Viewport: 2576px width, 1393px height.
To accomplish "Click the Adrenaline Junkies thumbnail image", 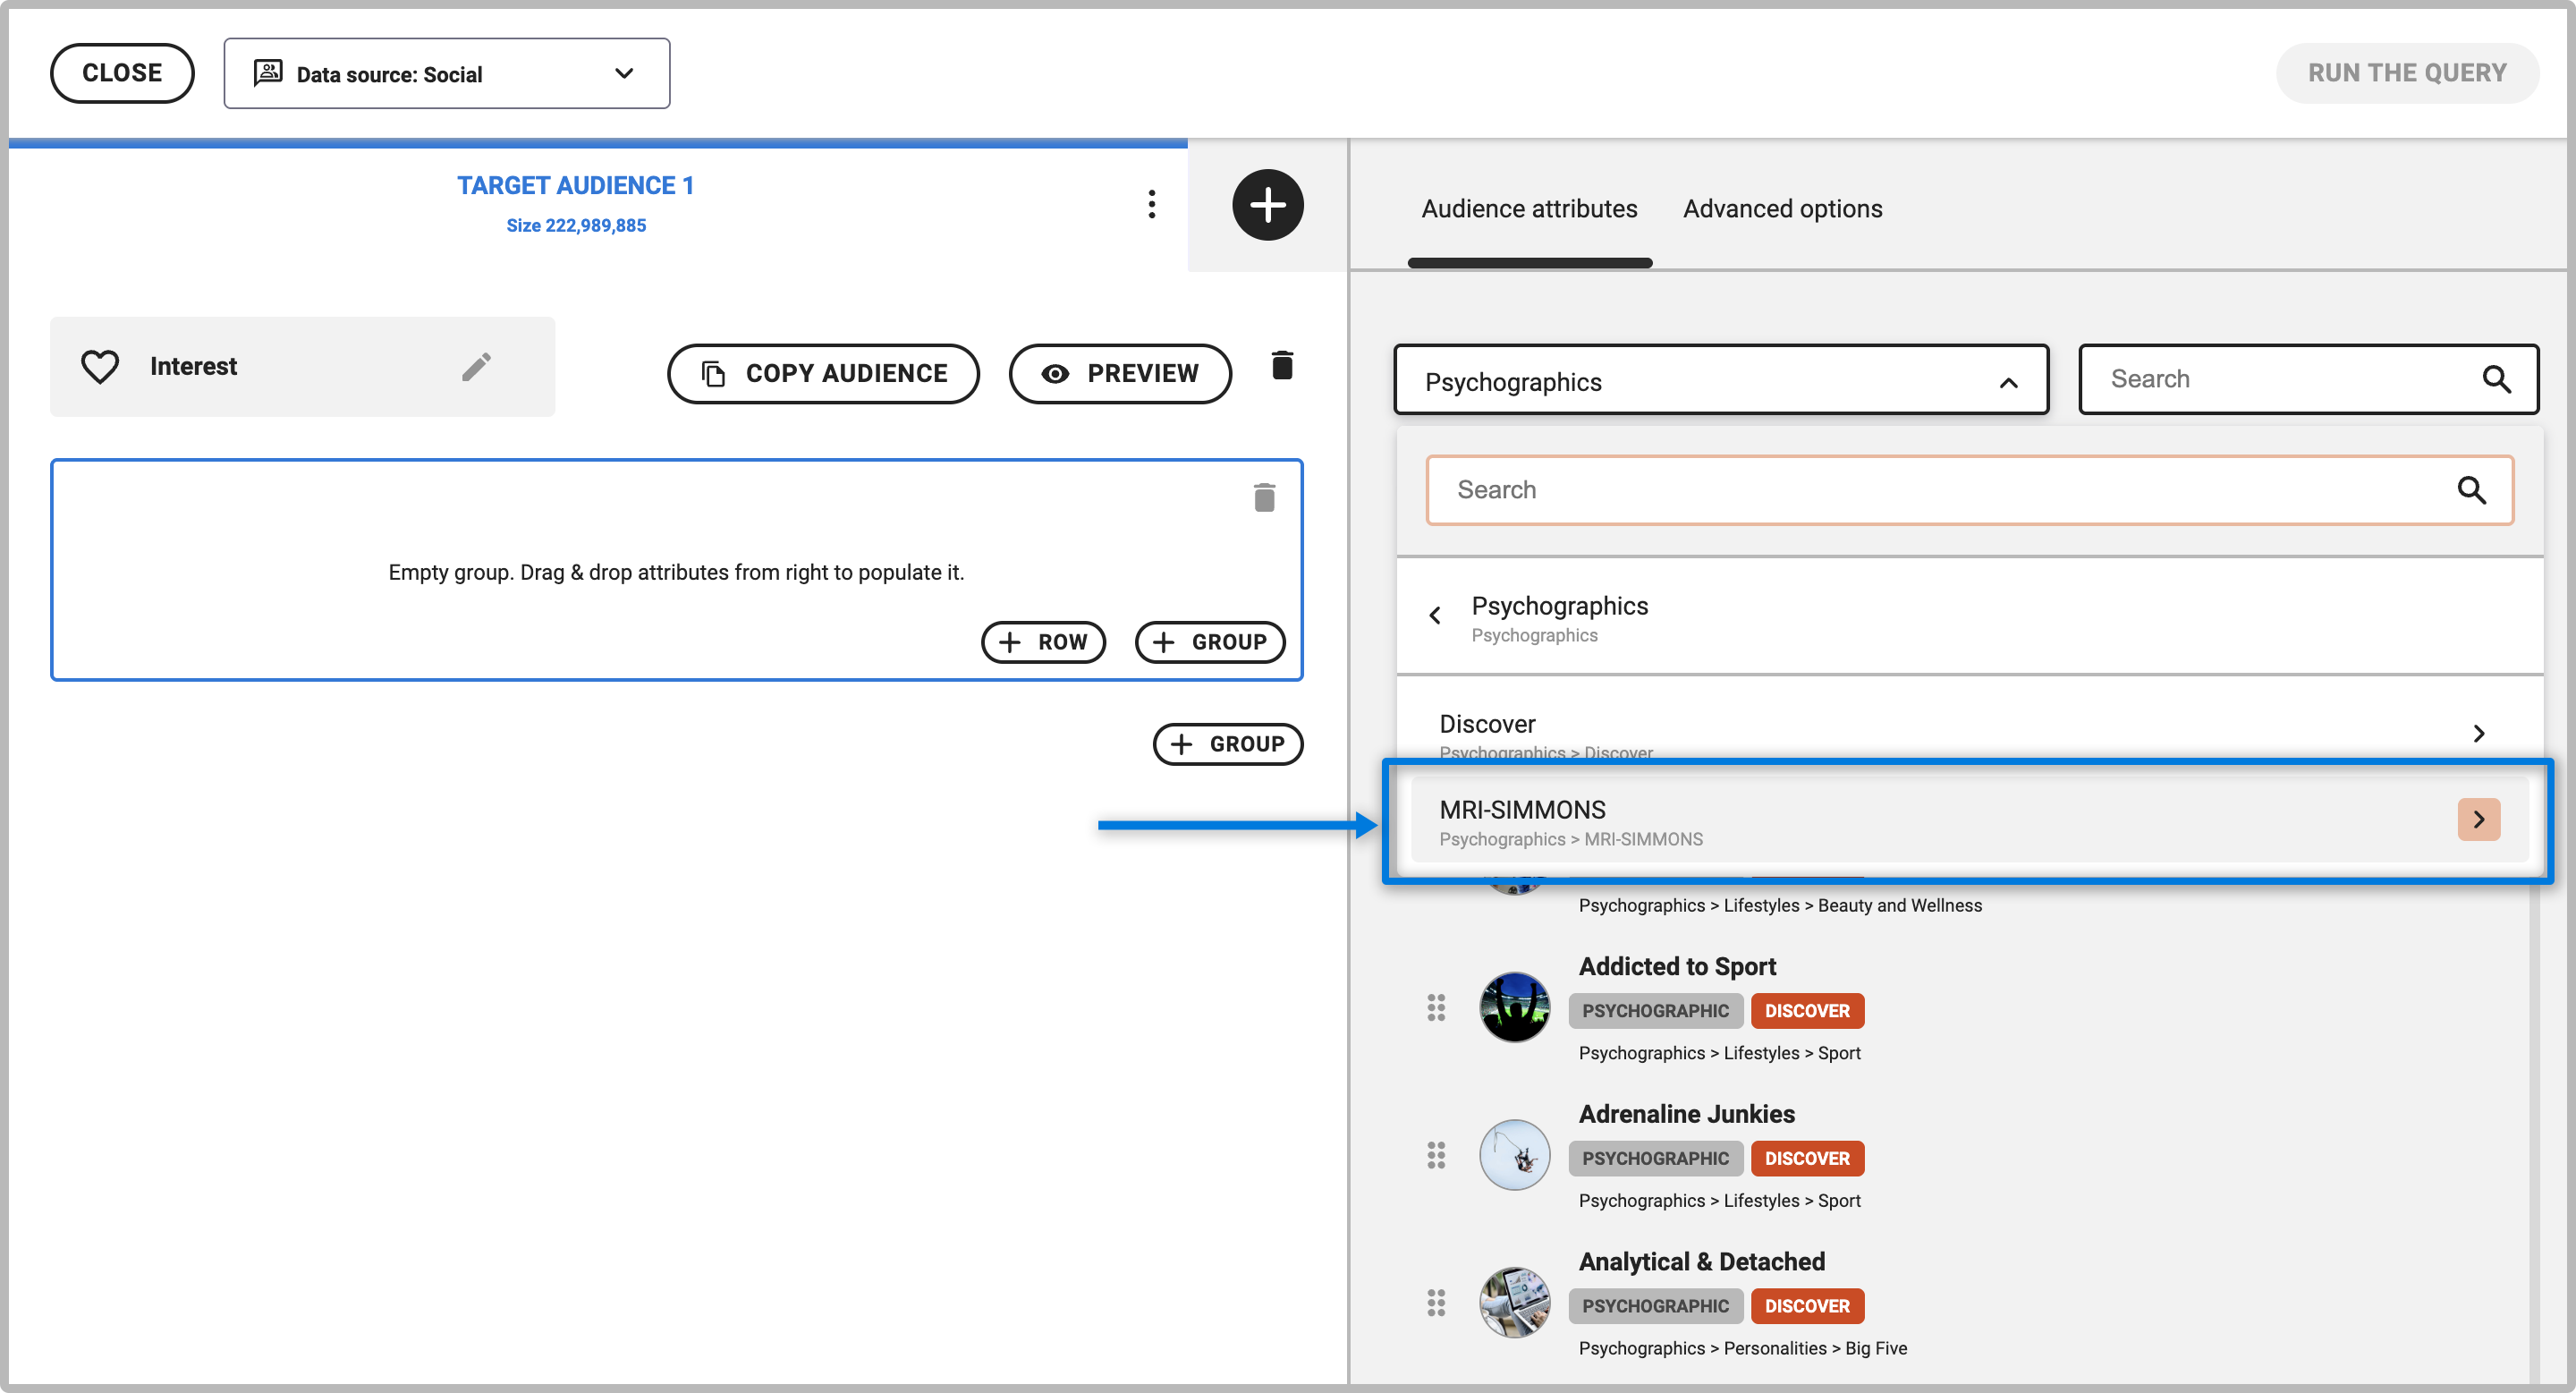I will click(x=1514, y=1156).
